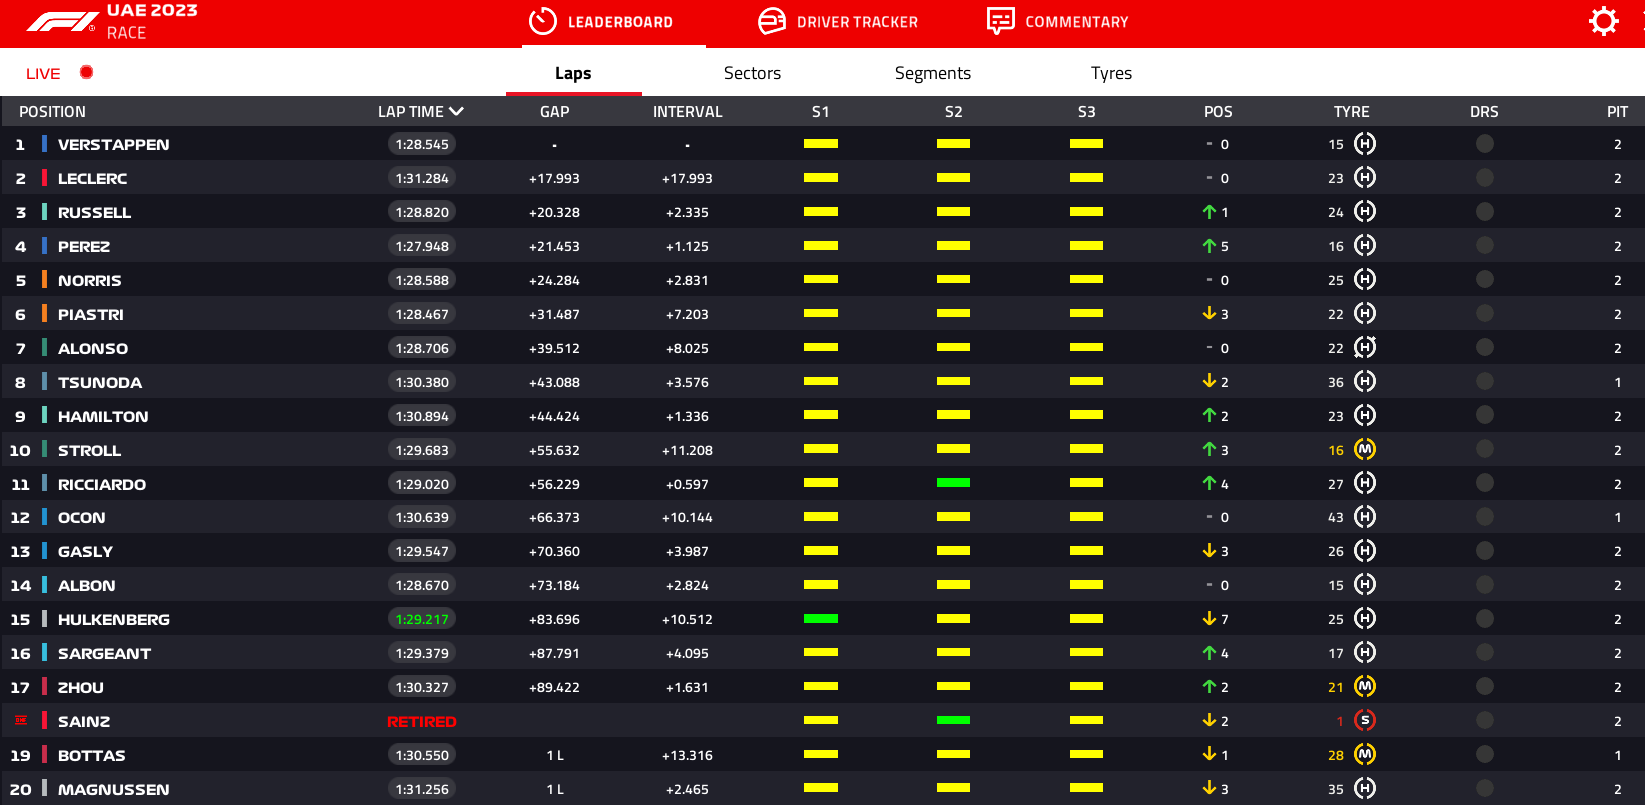Click Alonso's hard tyre icon
This screenshot has height=805, width=1645.
coord(1365,348)
